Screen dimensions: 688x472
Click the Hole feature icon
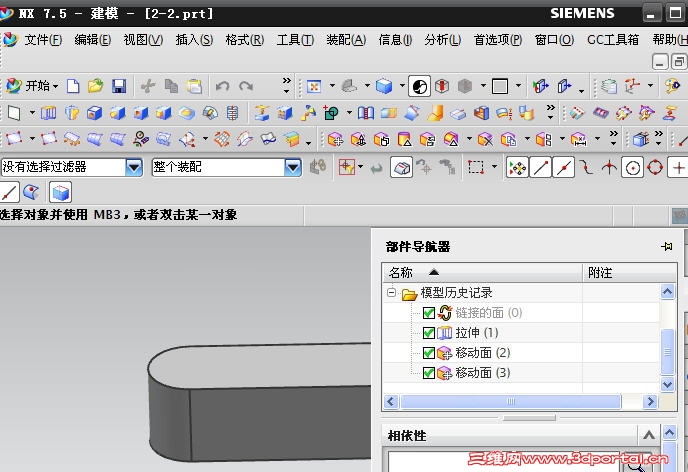click(94, 113)
